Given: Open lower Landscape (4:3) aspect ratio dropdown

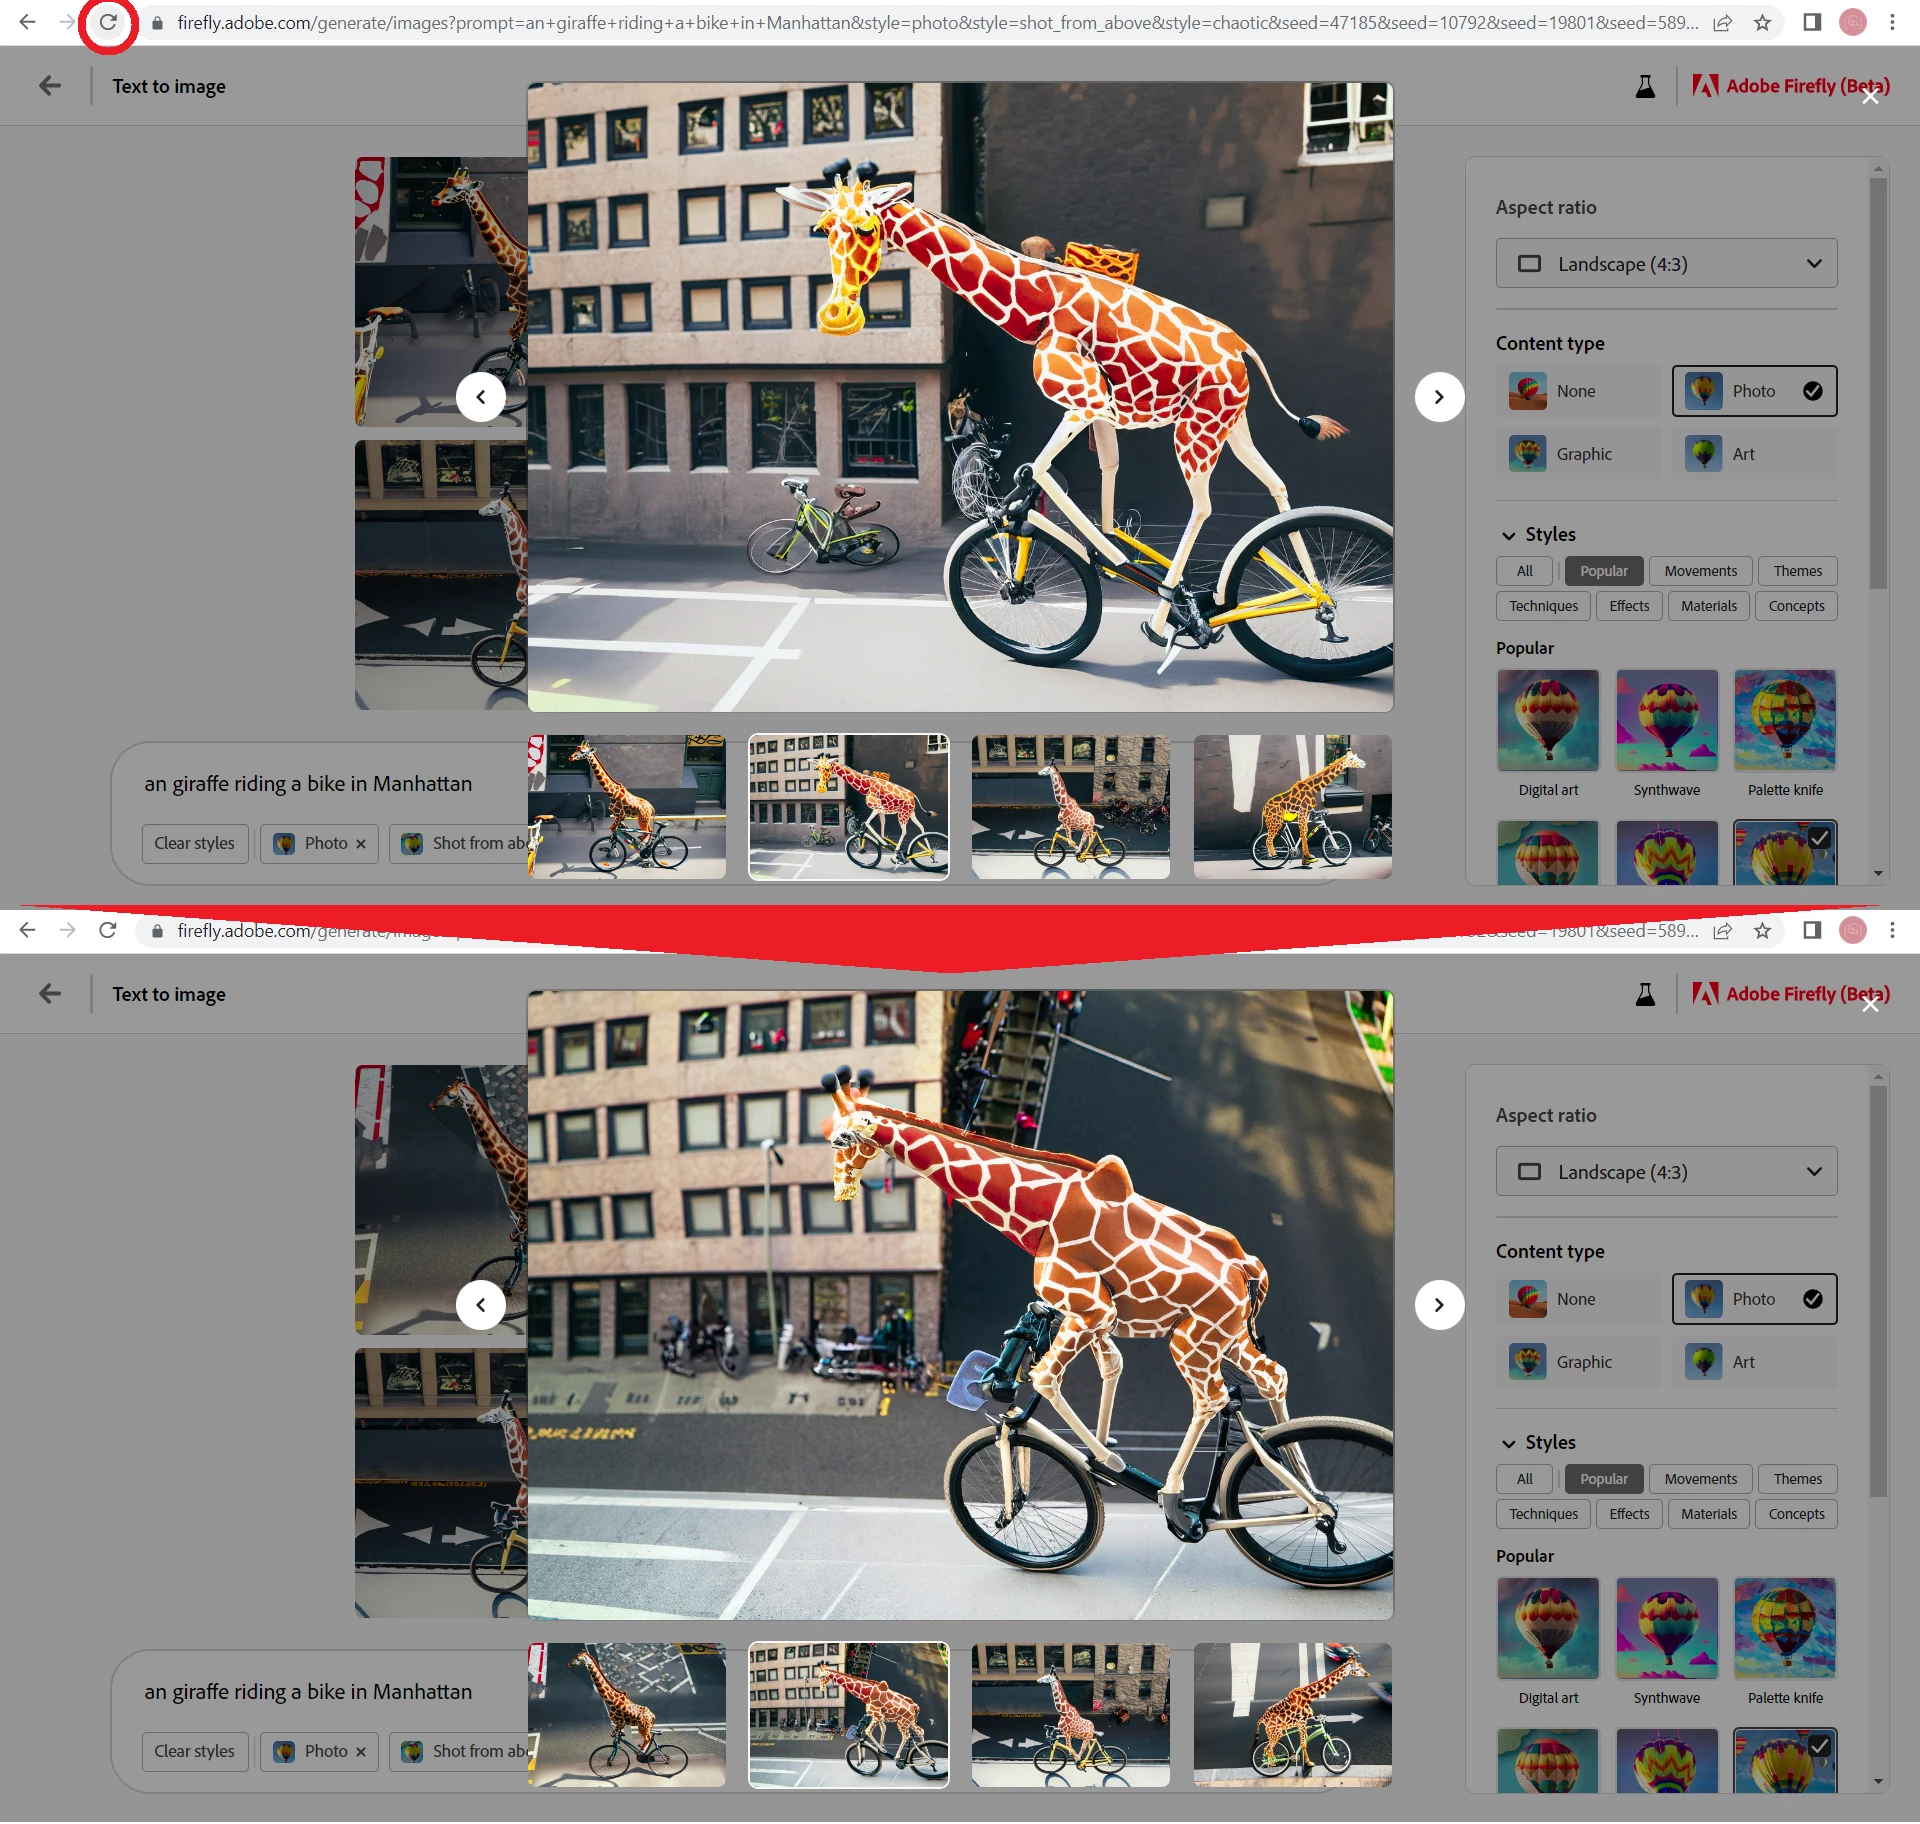Looking at the screenshot, I should (x=1666, y=1172).
